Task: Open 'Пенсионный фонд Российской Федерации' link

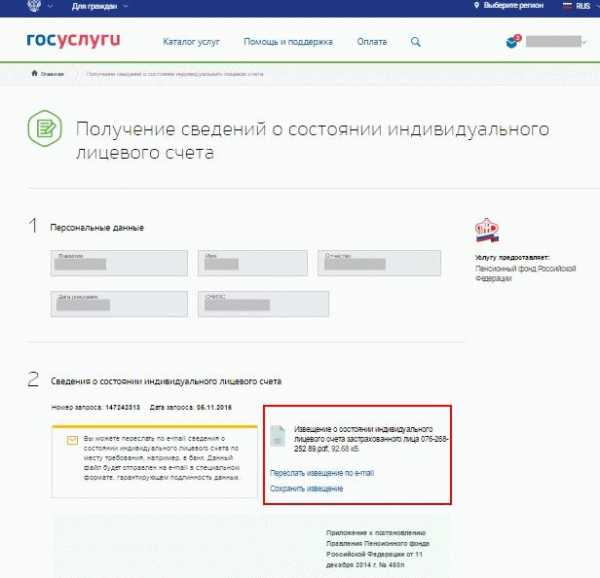Action: (x=525, y=273)
